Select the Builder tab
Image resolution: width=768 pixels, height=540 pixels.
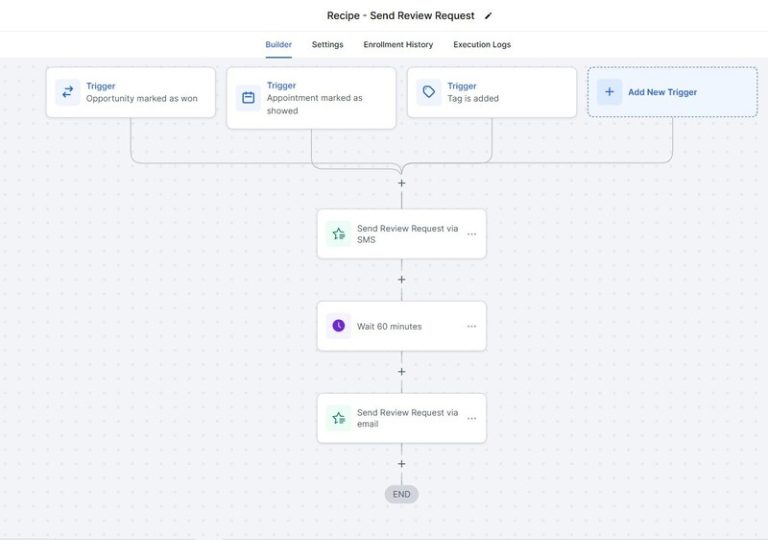tap(278, 45)
